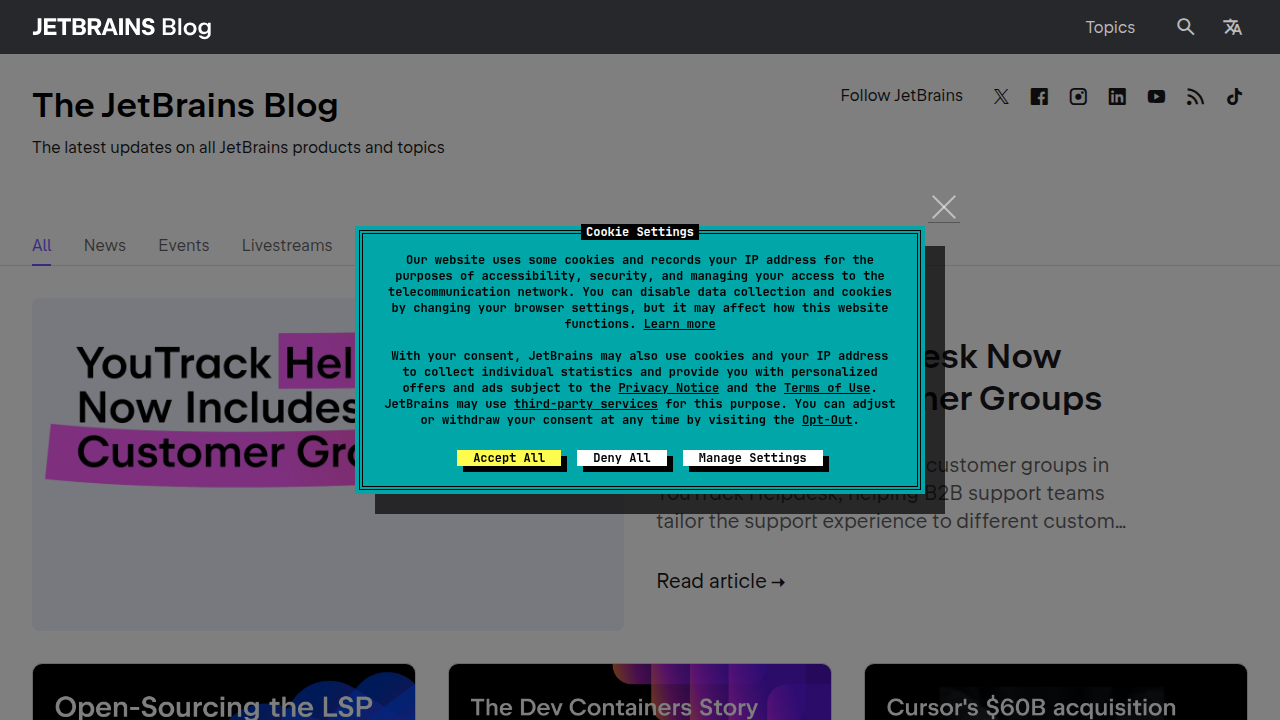Switch to the Events tab

click(184, 245)
